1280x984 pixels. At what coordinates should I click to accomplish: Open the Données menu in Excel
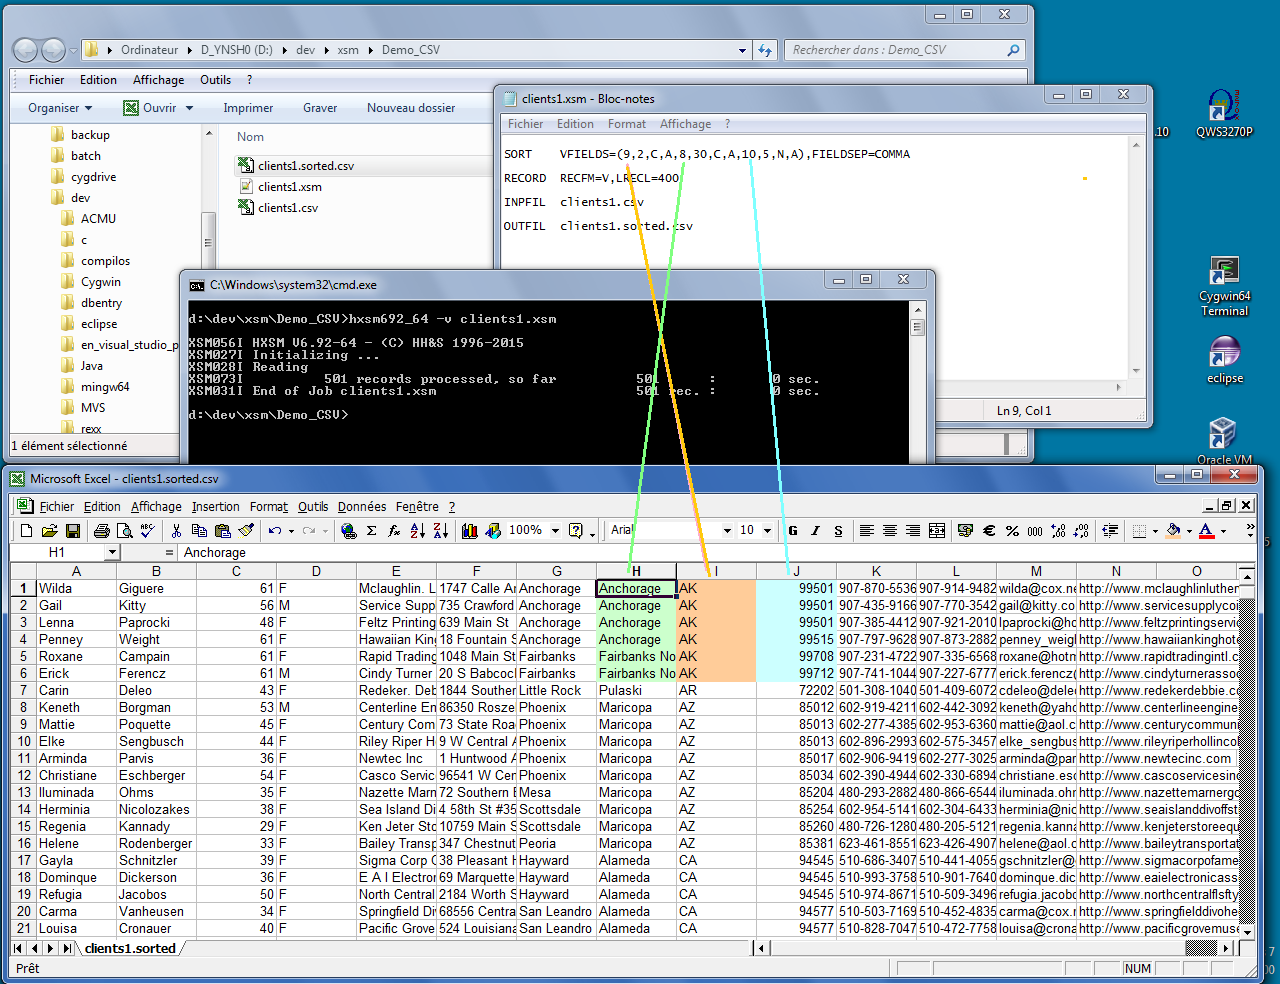[x=361, y=507]
